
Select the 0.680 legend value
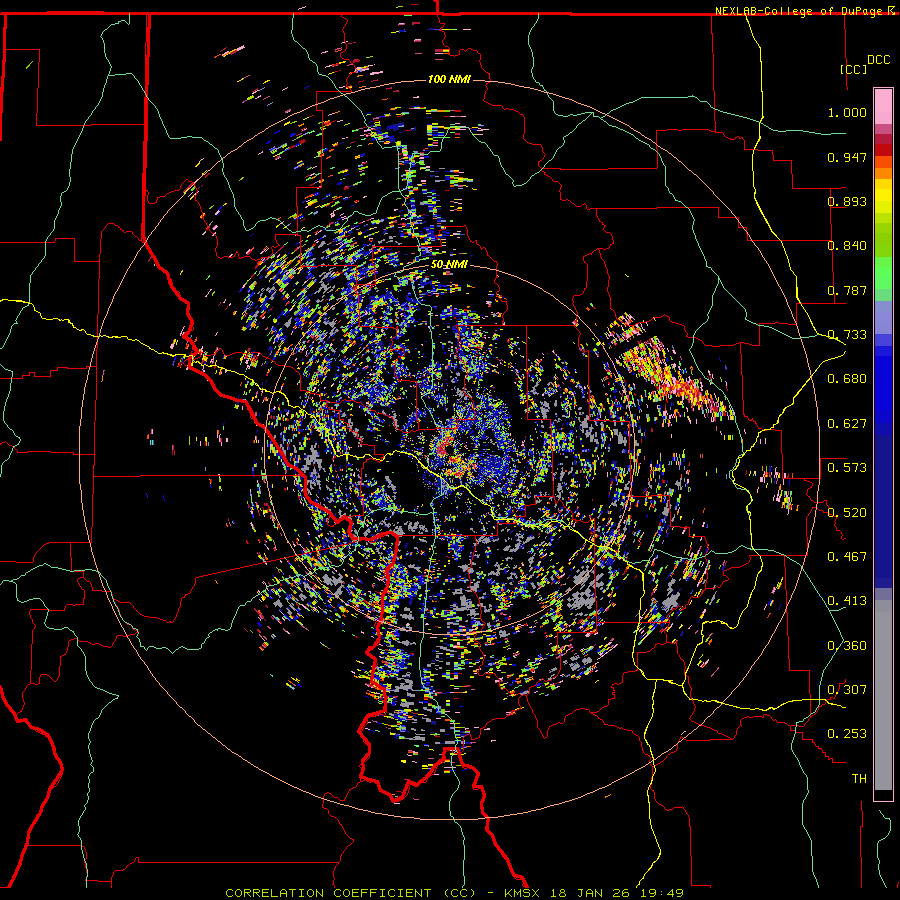[x=847, y=379]
